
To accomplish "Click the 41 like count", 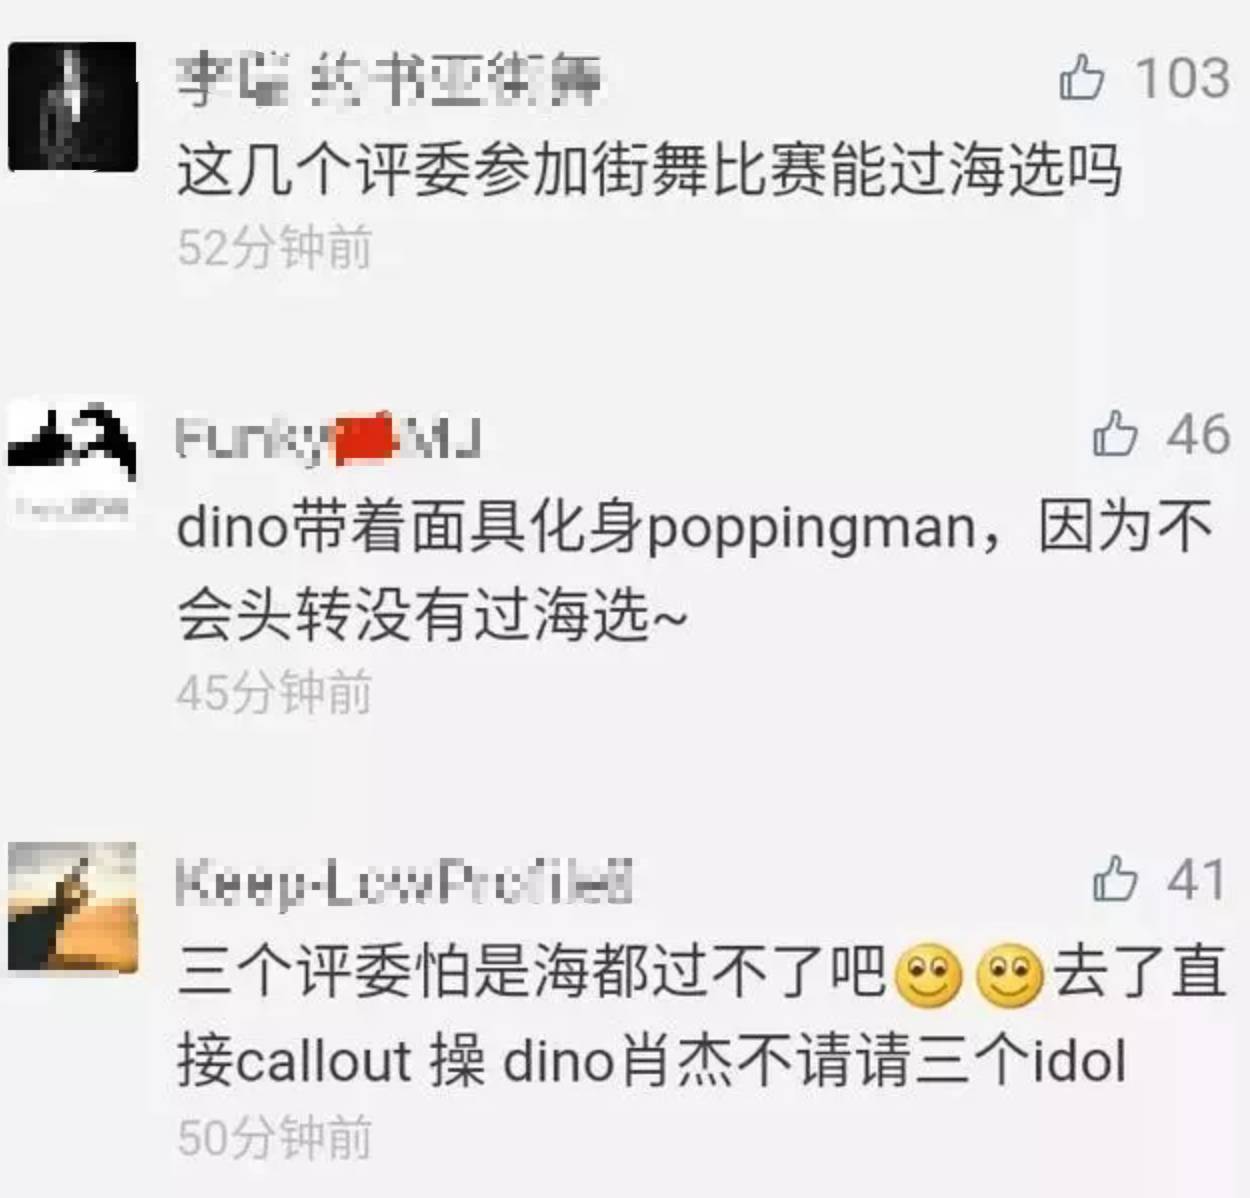I will click(1196, 880).
